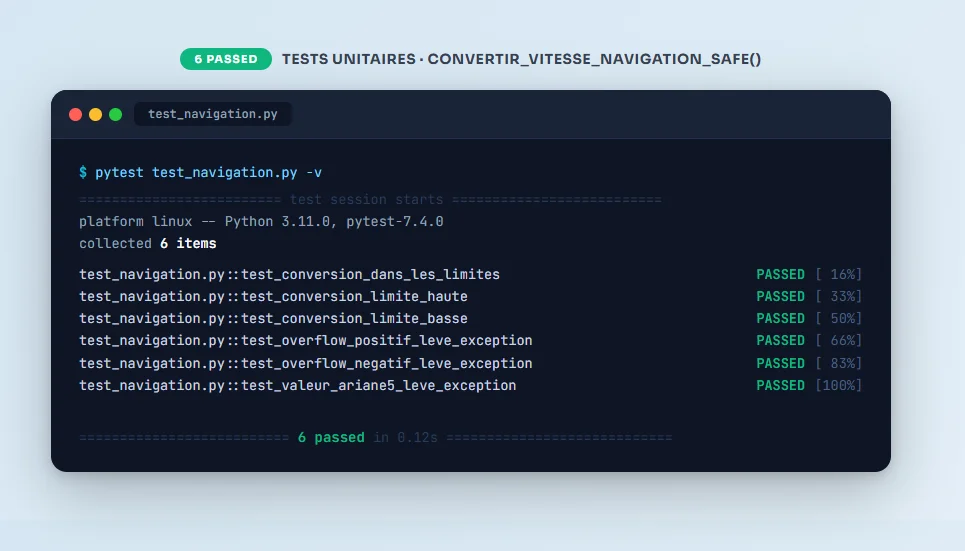Click the $ prompt symbol
The width and height of the screenshot is (965, 551).
coord(83,172)
